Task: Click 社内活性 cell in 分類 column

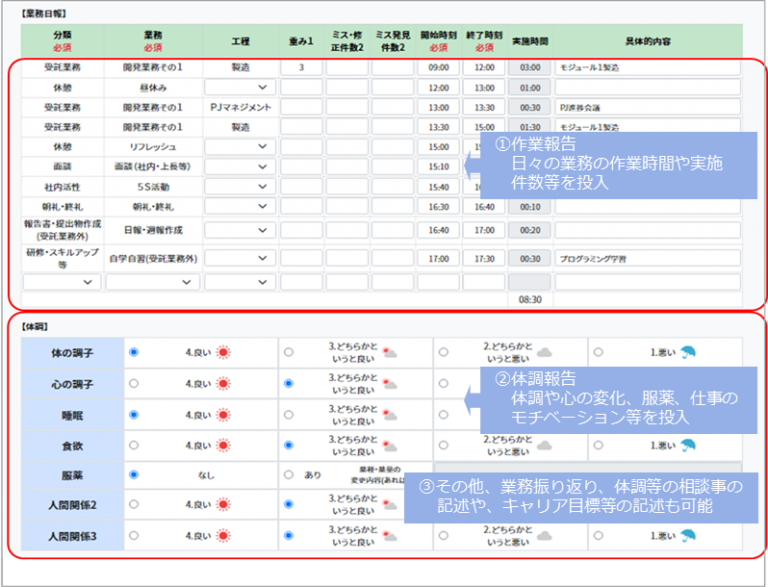Action: point(62,187)
